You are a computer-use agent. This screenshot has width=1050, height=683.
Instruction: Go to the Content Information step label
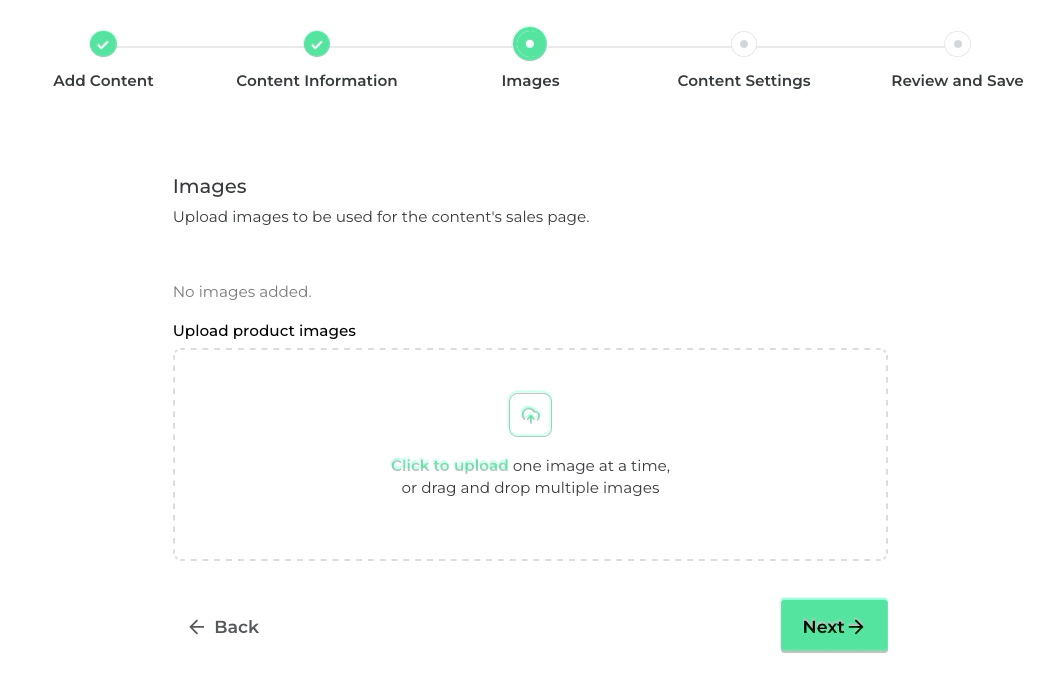(317, 81)
